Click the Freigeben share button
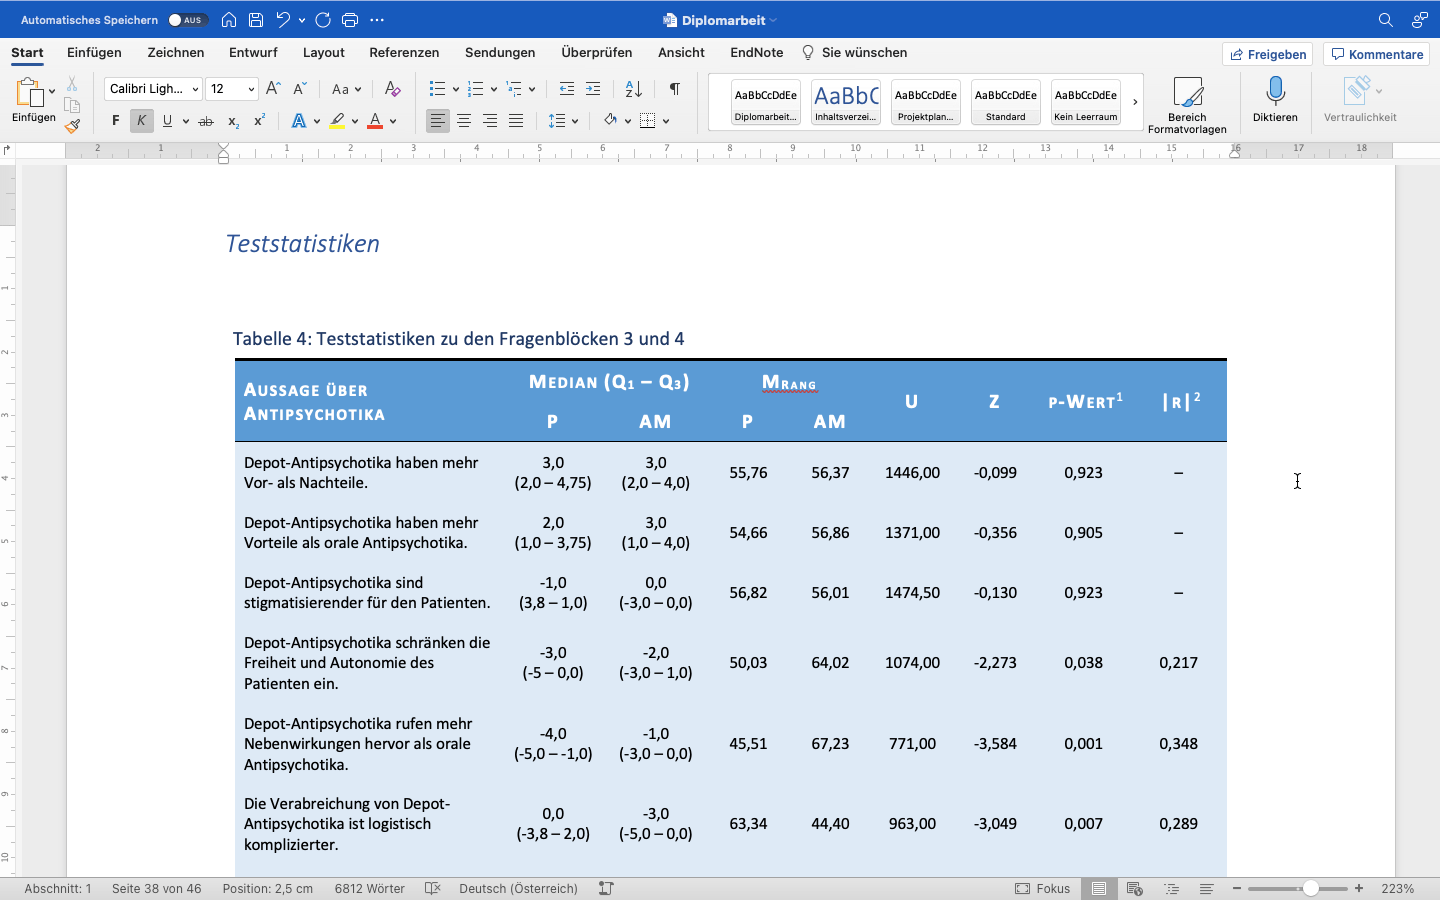The height and width of the screenshot is (900, 1440). point(1268,54)
